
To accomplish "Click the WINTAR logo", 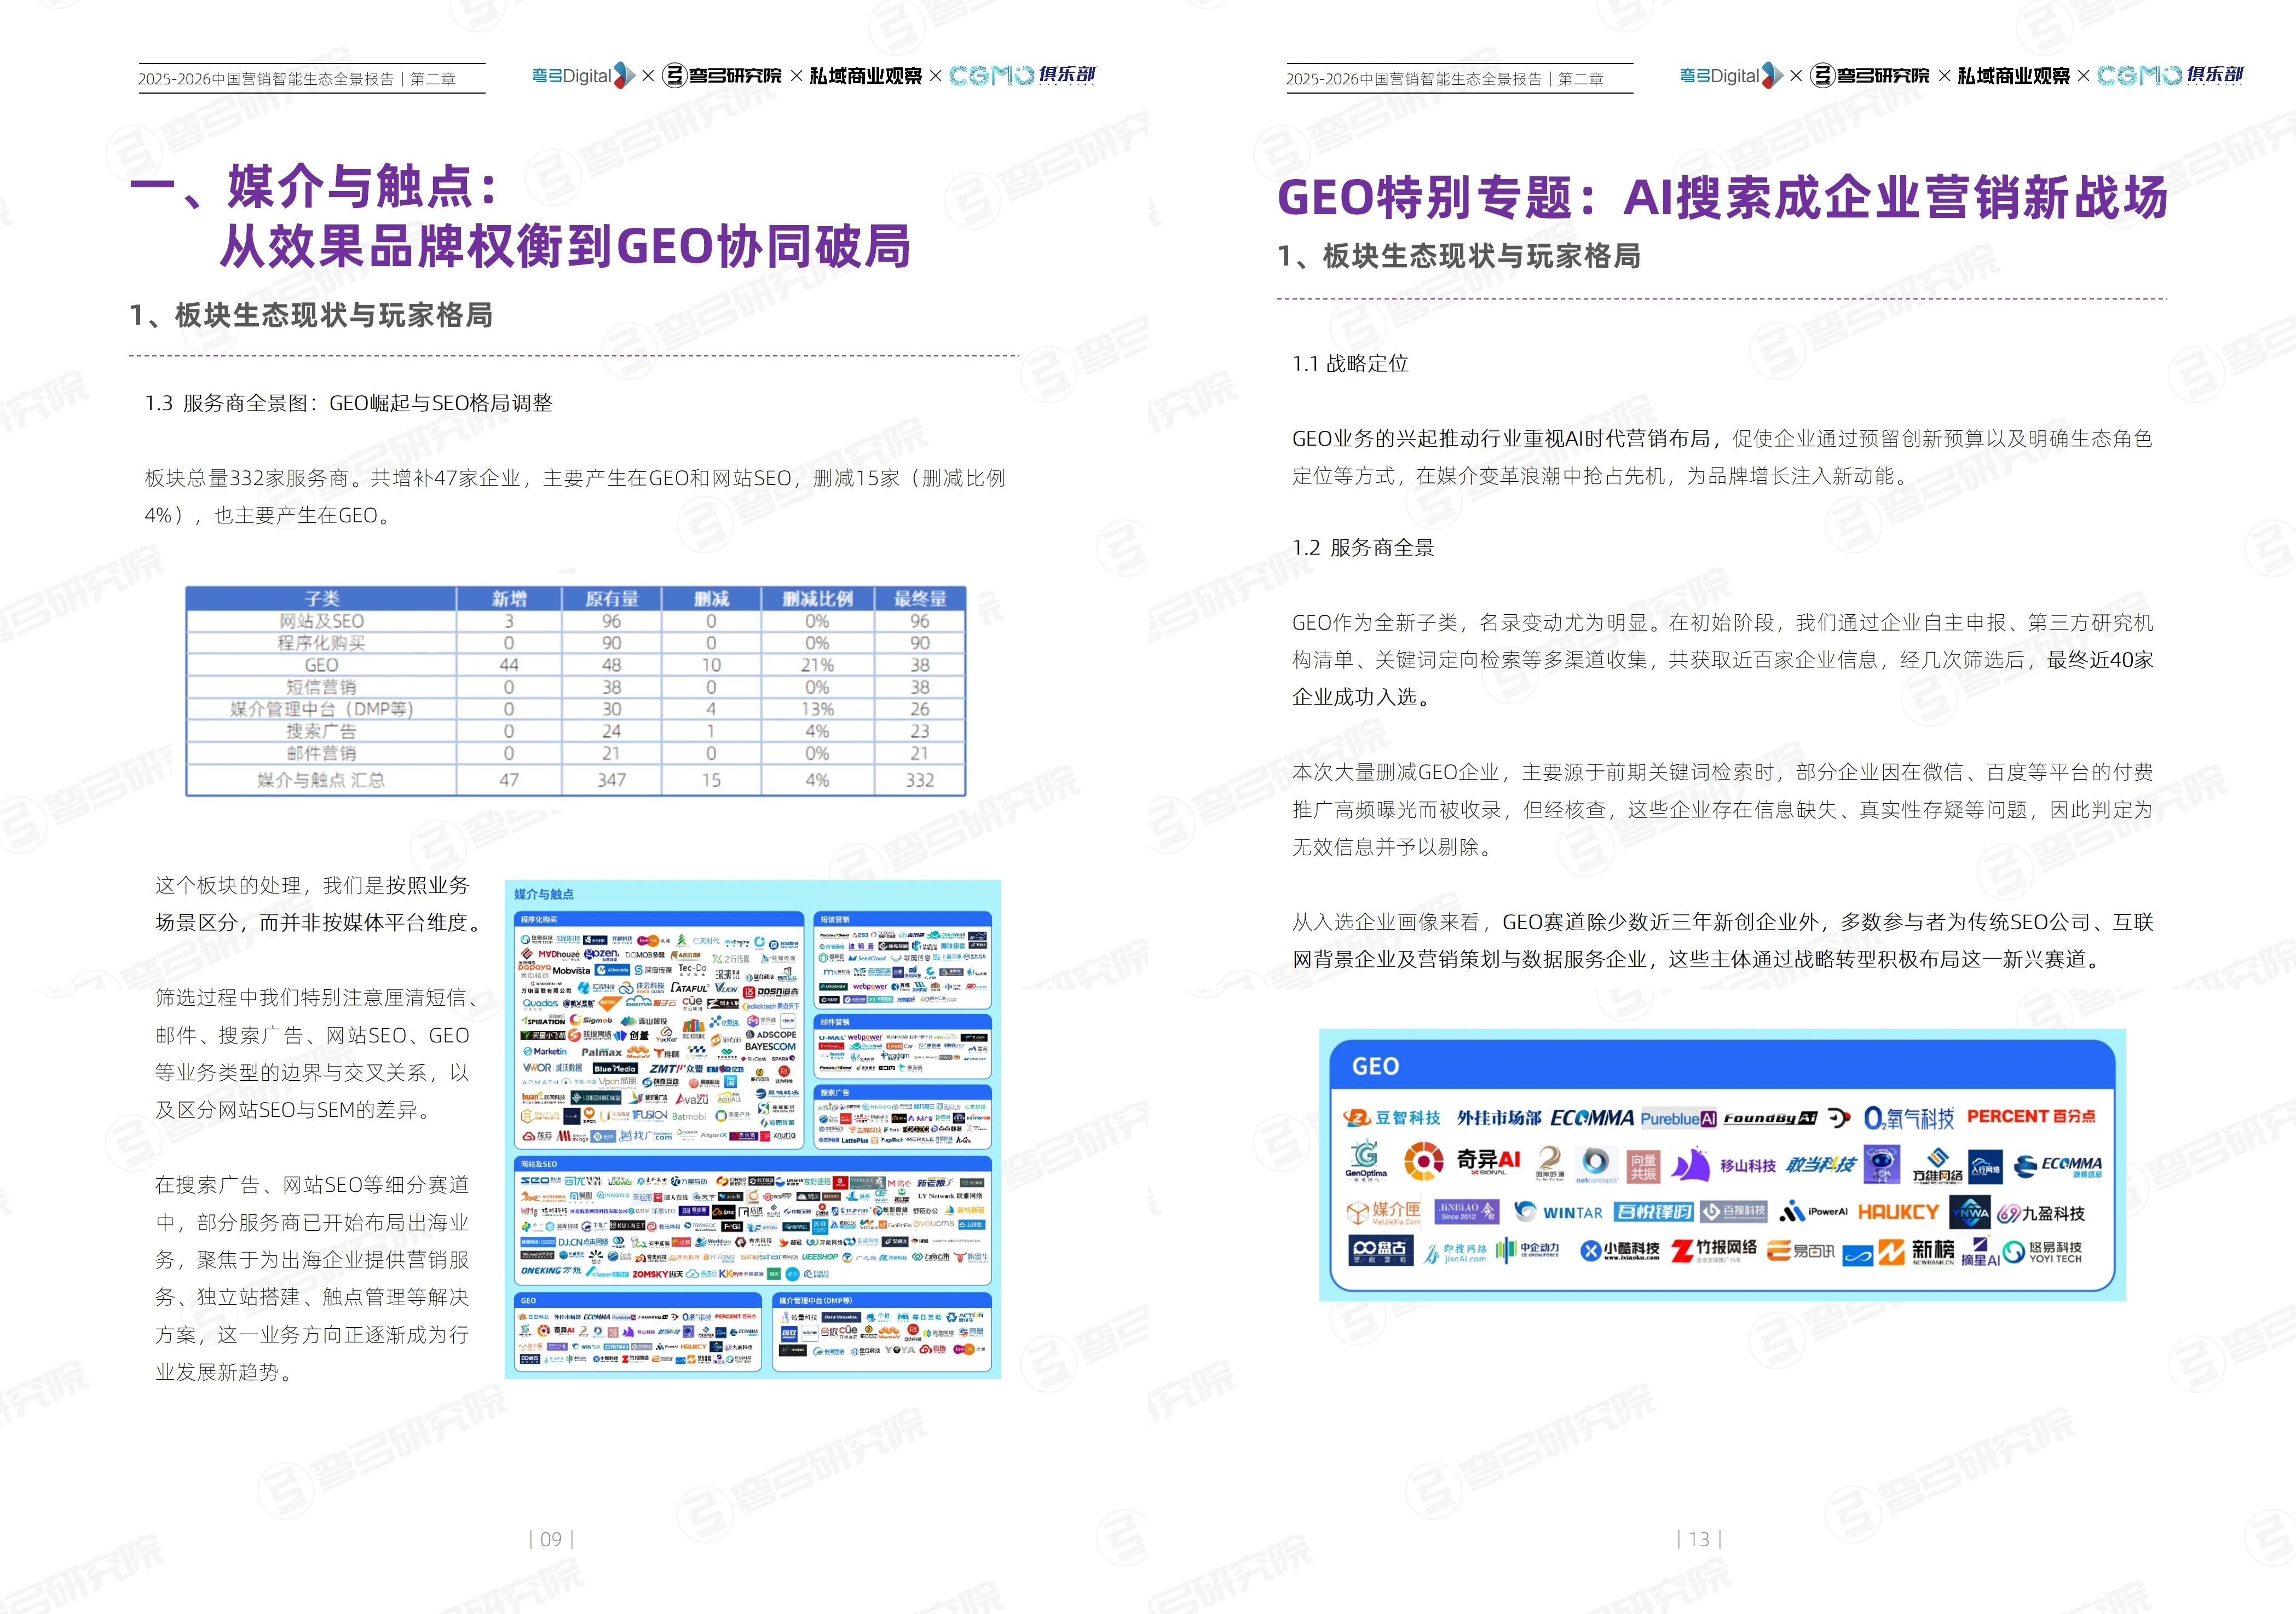I will [x=1558, y=1212].
